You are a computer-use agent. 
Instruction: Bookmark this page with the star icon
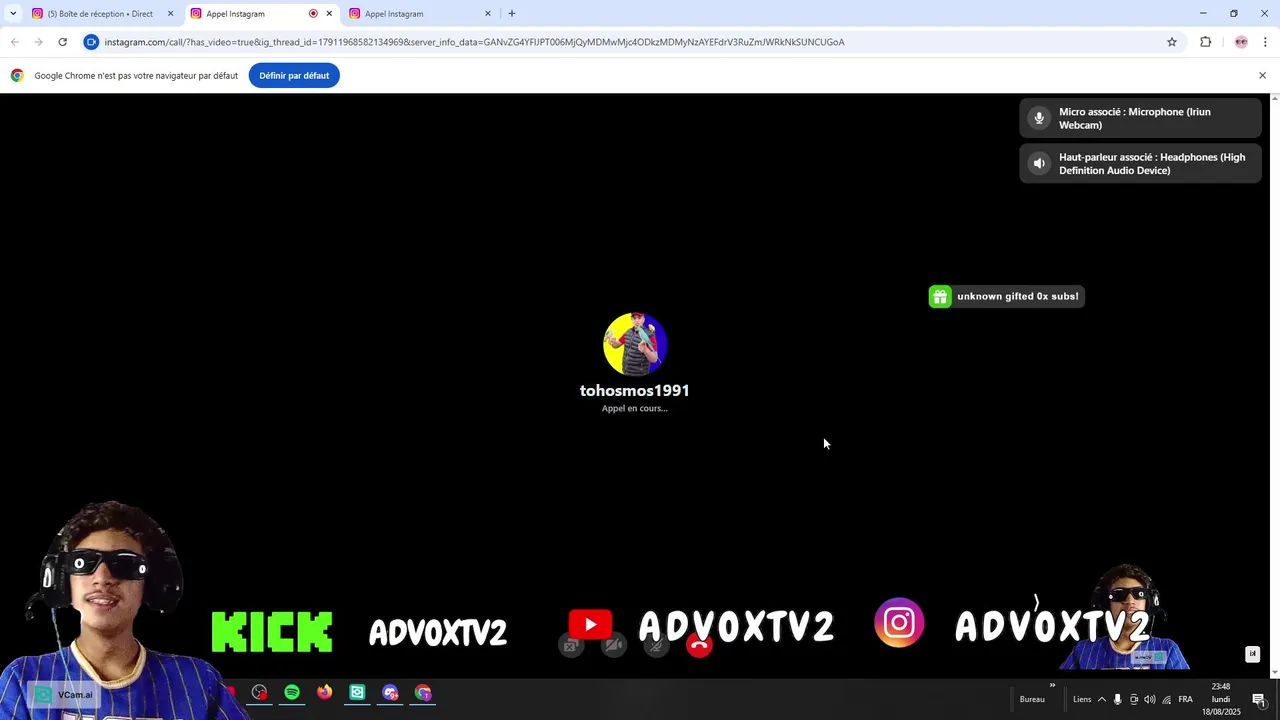tap(1172, 42)
